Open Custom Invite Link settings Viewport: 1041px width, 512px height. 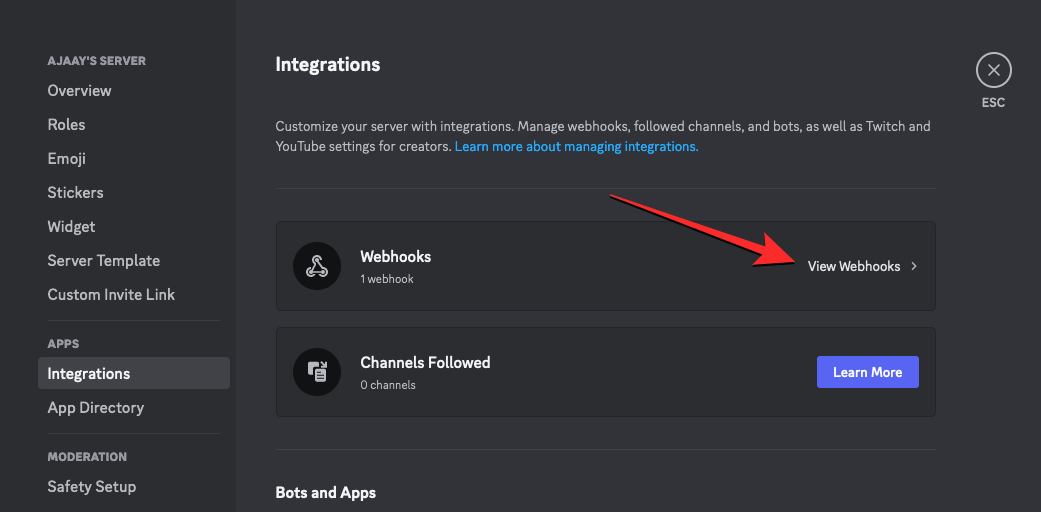(111, 295)
